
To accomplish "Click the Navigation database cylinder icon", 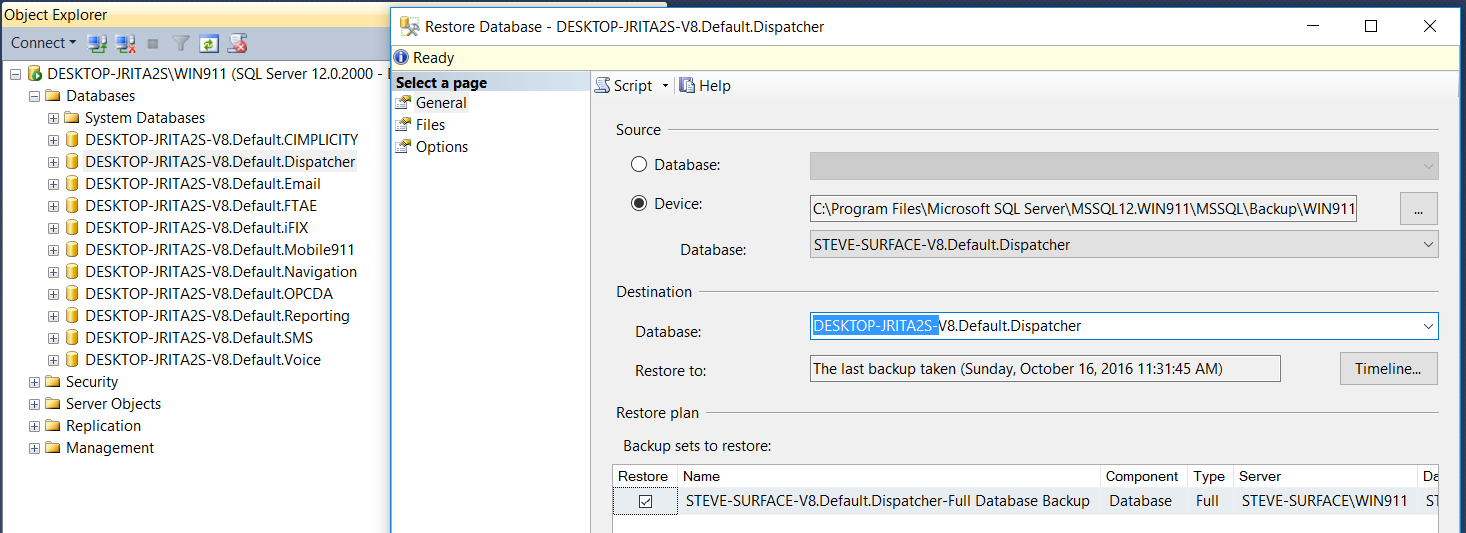I will tap(72, 272).
